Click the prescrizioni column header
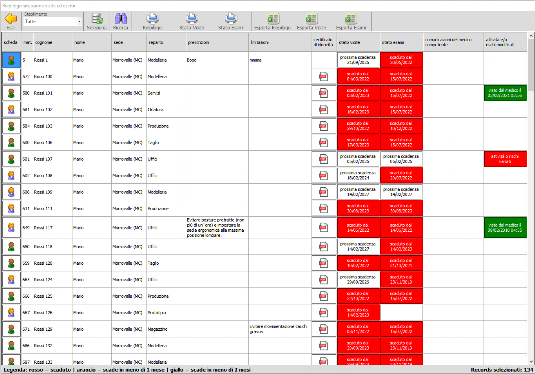The width and height of the screenshot is (535, 374). (217, 42)
